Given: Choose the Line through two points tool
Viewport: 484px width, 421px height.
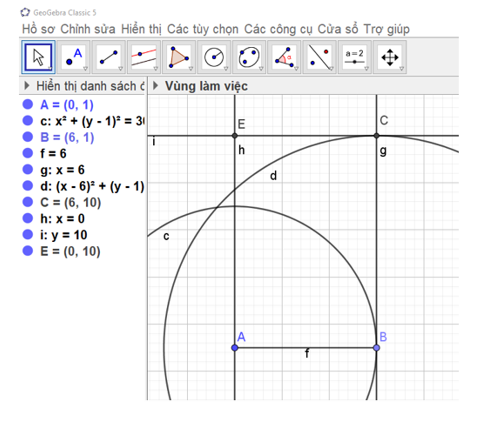Looking at the screenshot, I should click(x=109, y=57).
